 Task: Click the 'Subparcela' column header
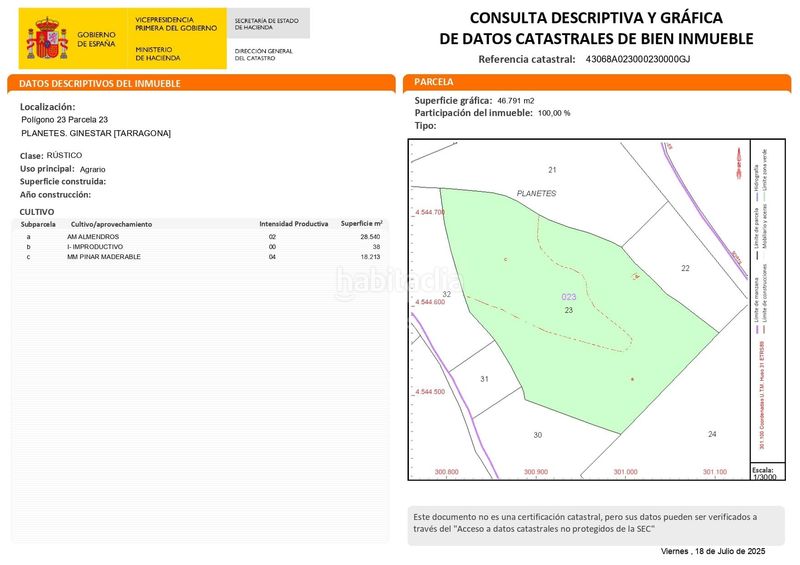click(38, 224)
